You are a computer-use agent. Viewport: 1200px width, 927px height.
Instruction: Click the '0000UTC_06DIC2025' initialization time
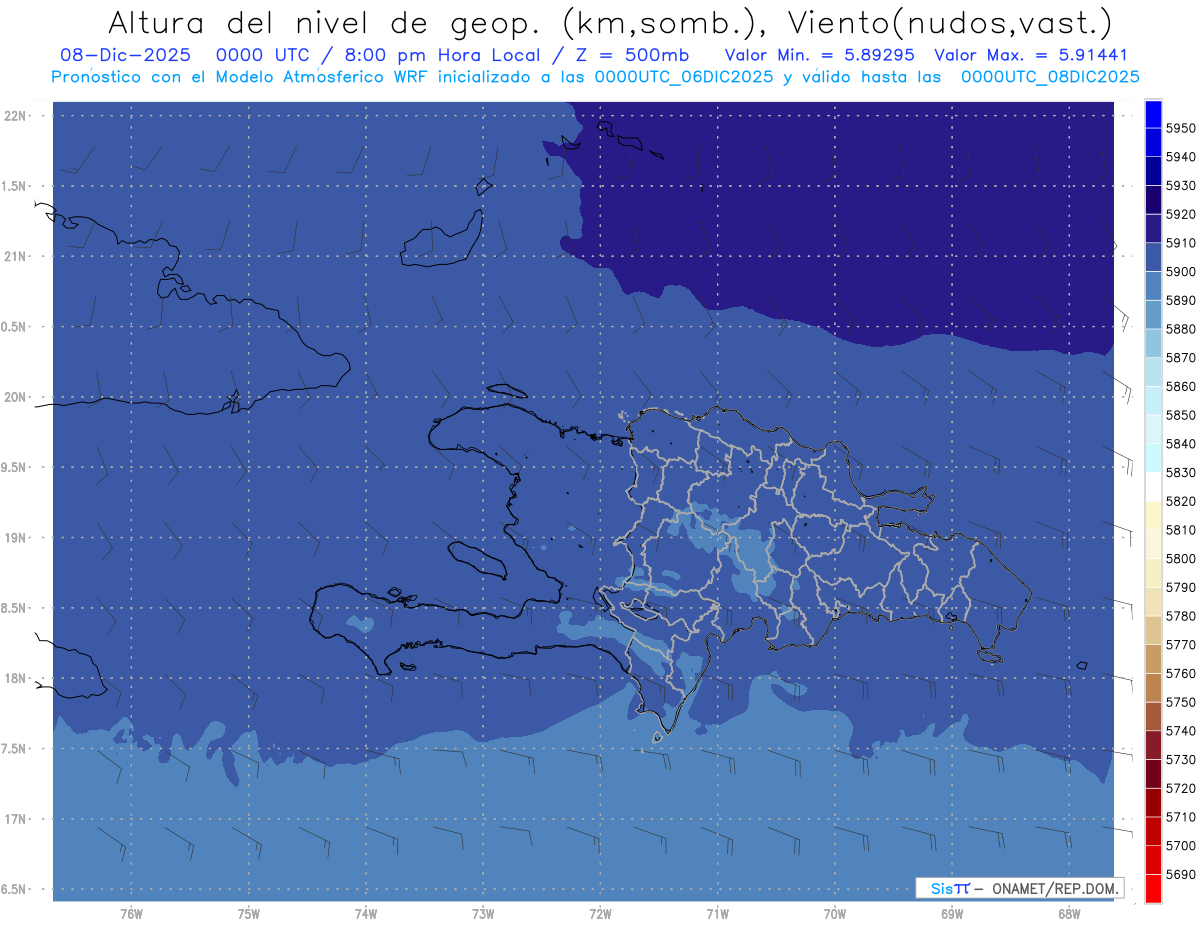coord(683,77)
